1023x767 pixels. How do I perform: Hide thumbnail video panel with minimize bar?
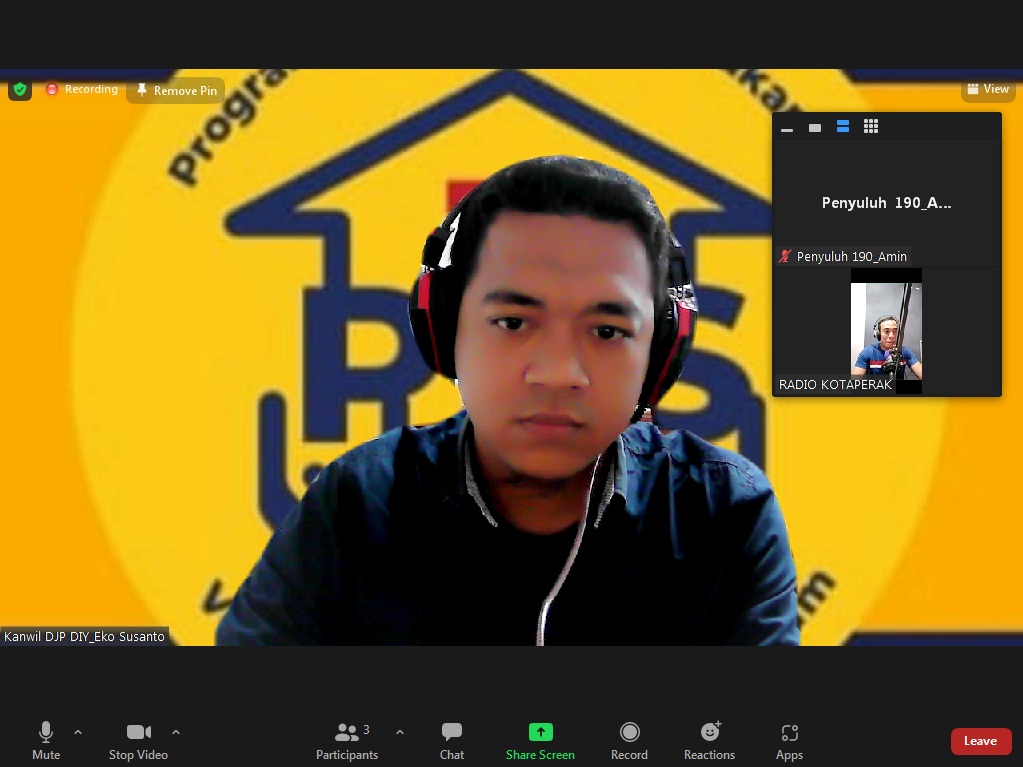(x=787, y=128)
